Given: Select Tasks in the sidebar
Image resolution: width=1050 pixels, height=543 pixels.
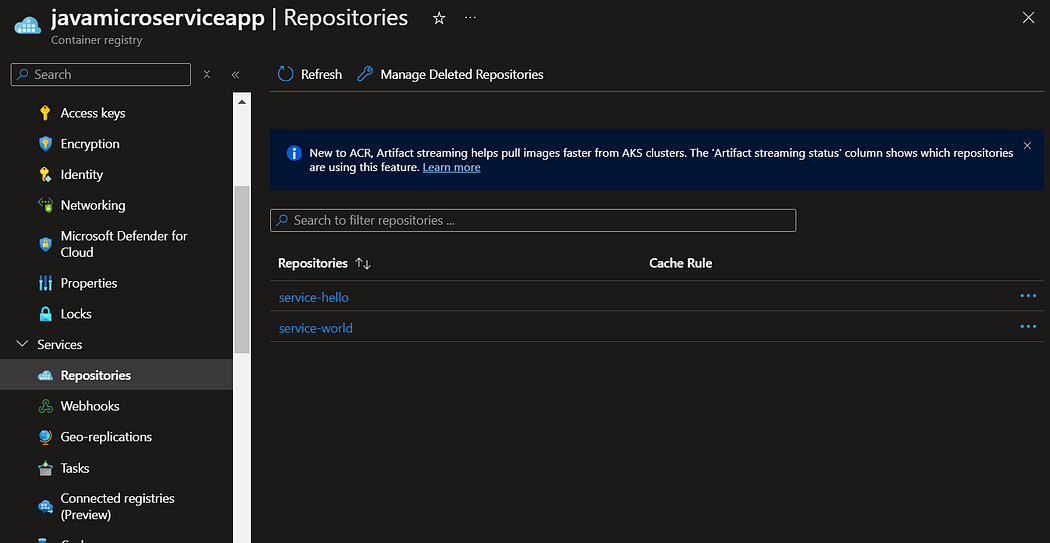Looking at the screenshot, I should 75,468.
